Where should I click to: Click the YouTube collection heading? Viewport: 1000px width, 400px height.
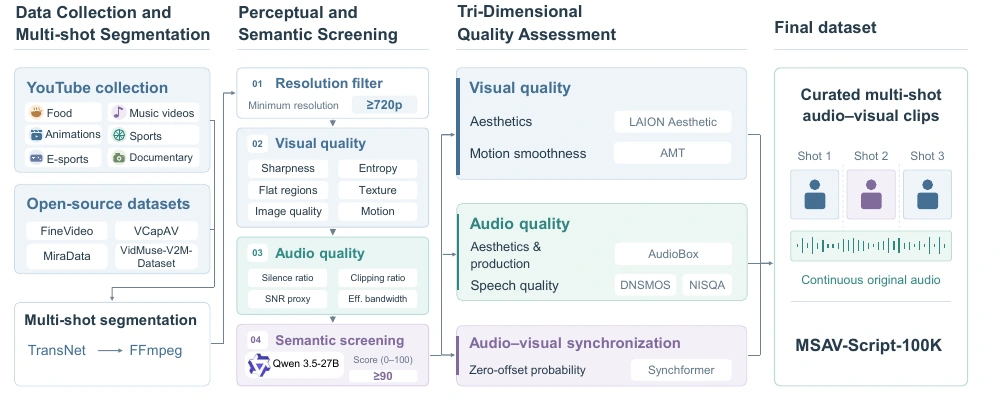click(97, 88)
